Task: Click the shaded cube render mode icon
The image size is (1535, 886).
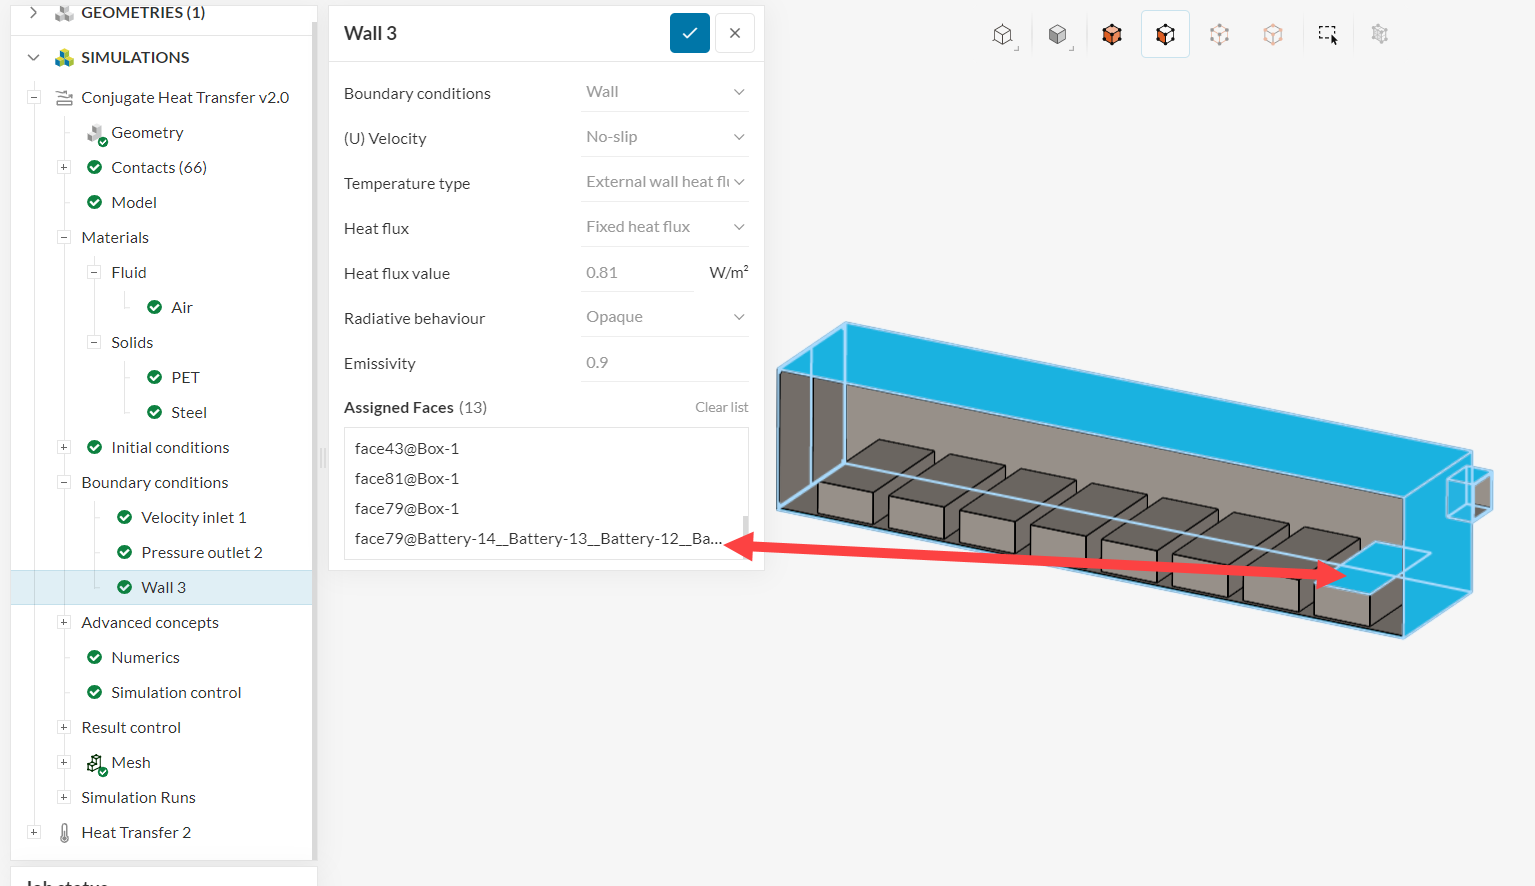Action: [x=1058, y=33]
